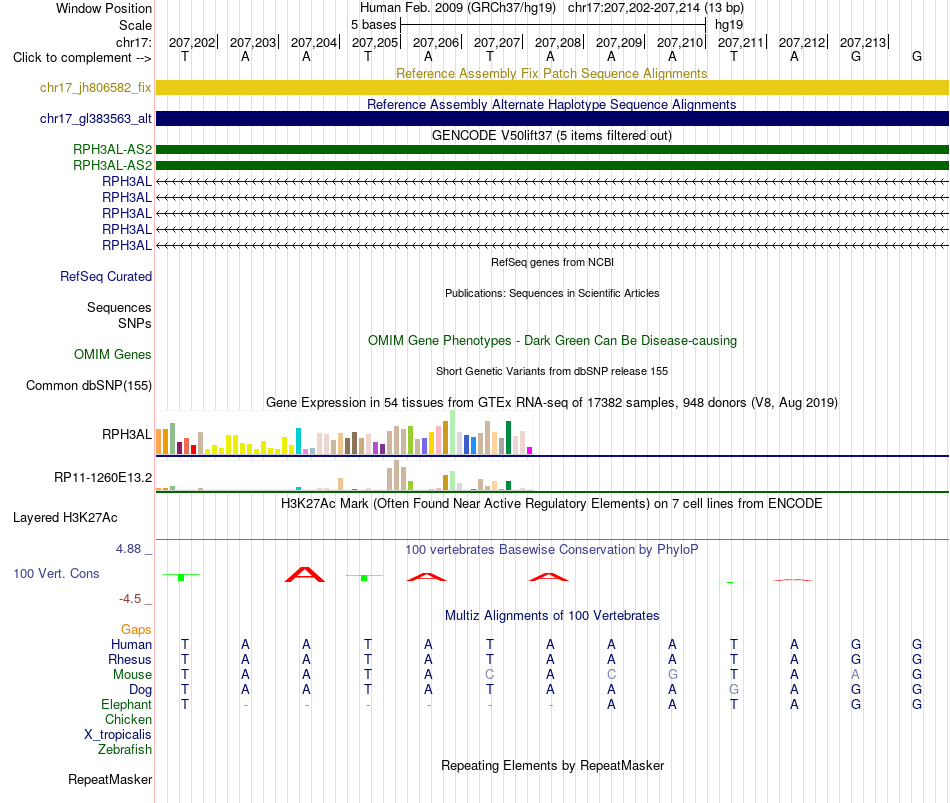This screenshot has width=950, height=803.
Task: Open Common dbSNP(155) track label
Action: tap(89, 385)
